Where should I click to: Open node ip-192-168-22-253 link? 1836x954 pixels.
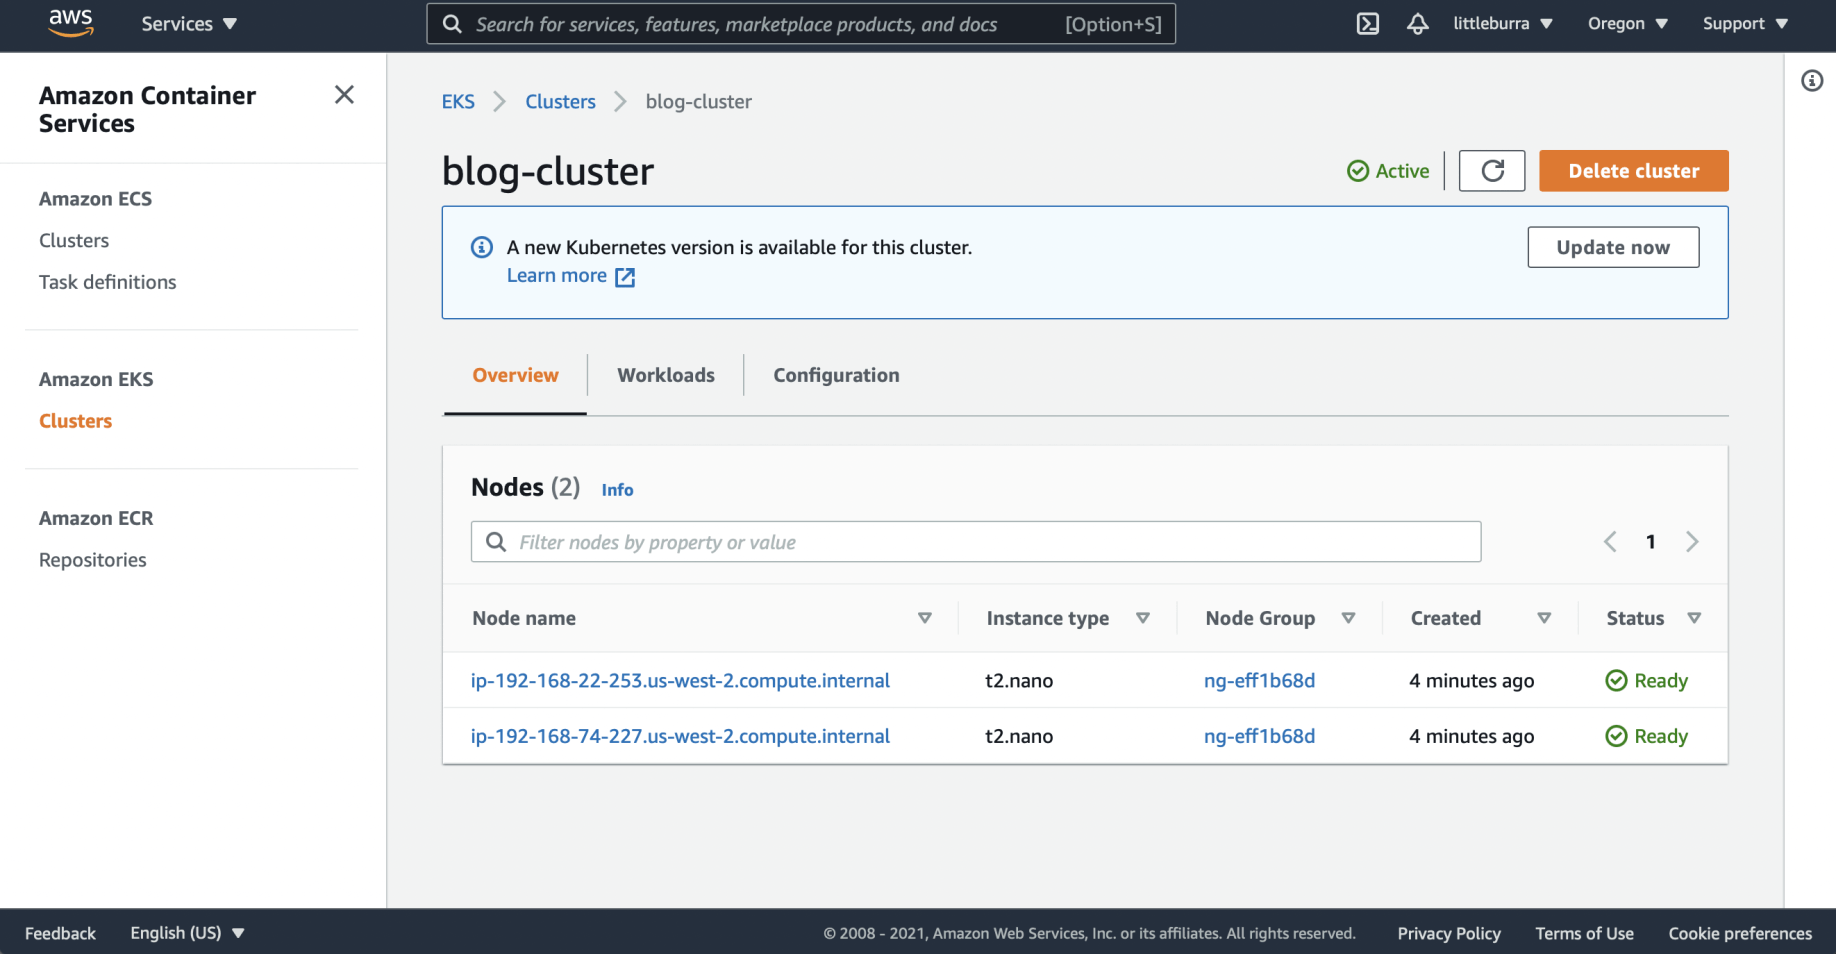680,681
